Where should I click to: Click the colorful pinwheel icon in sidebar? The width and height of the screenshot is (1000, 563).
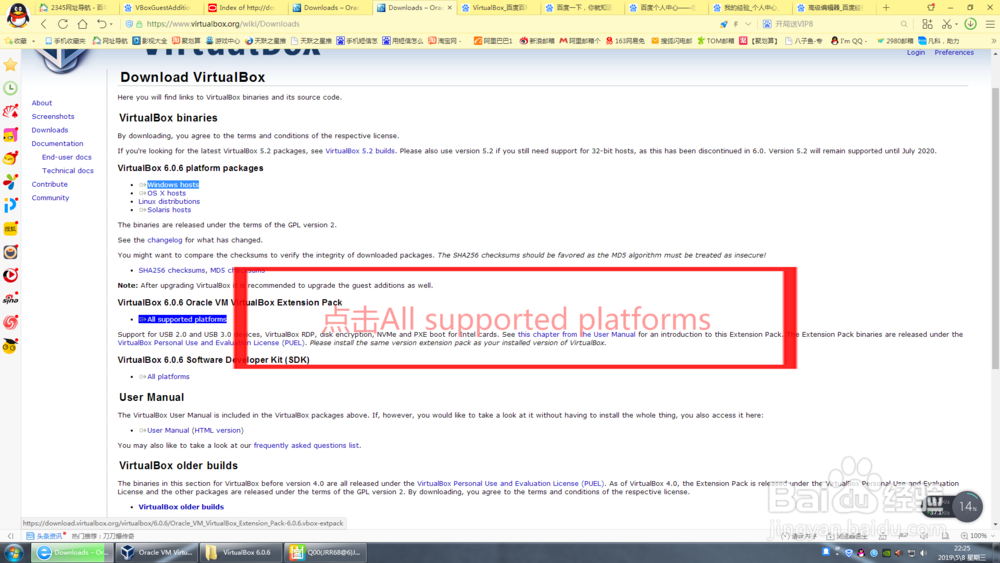(10, 182)
